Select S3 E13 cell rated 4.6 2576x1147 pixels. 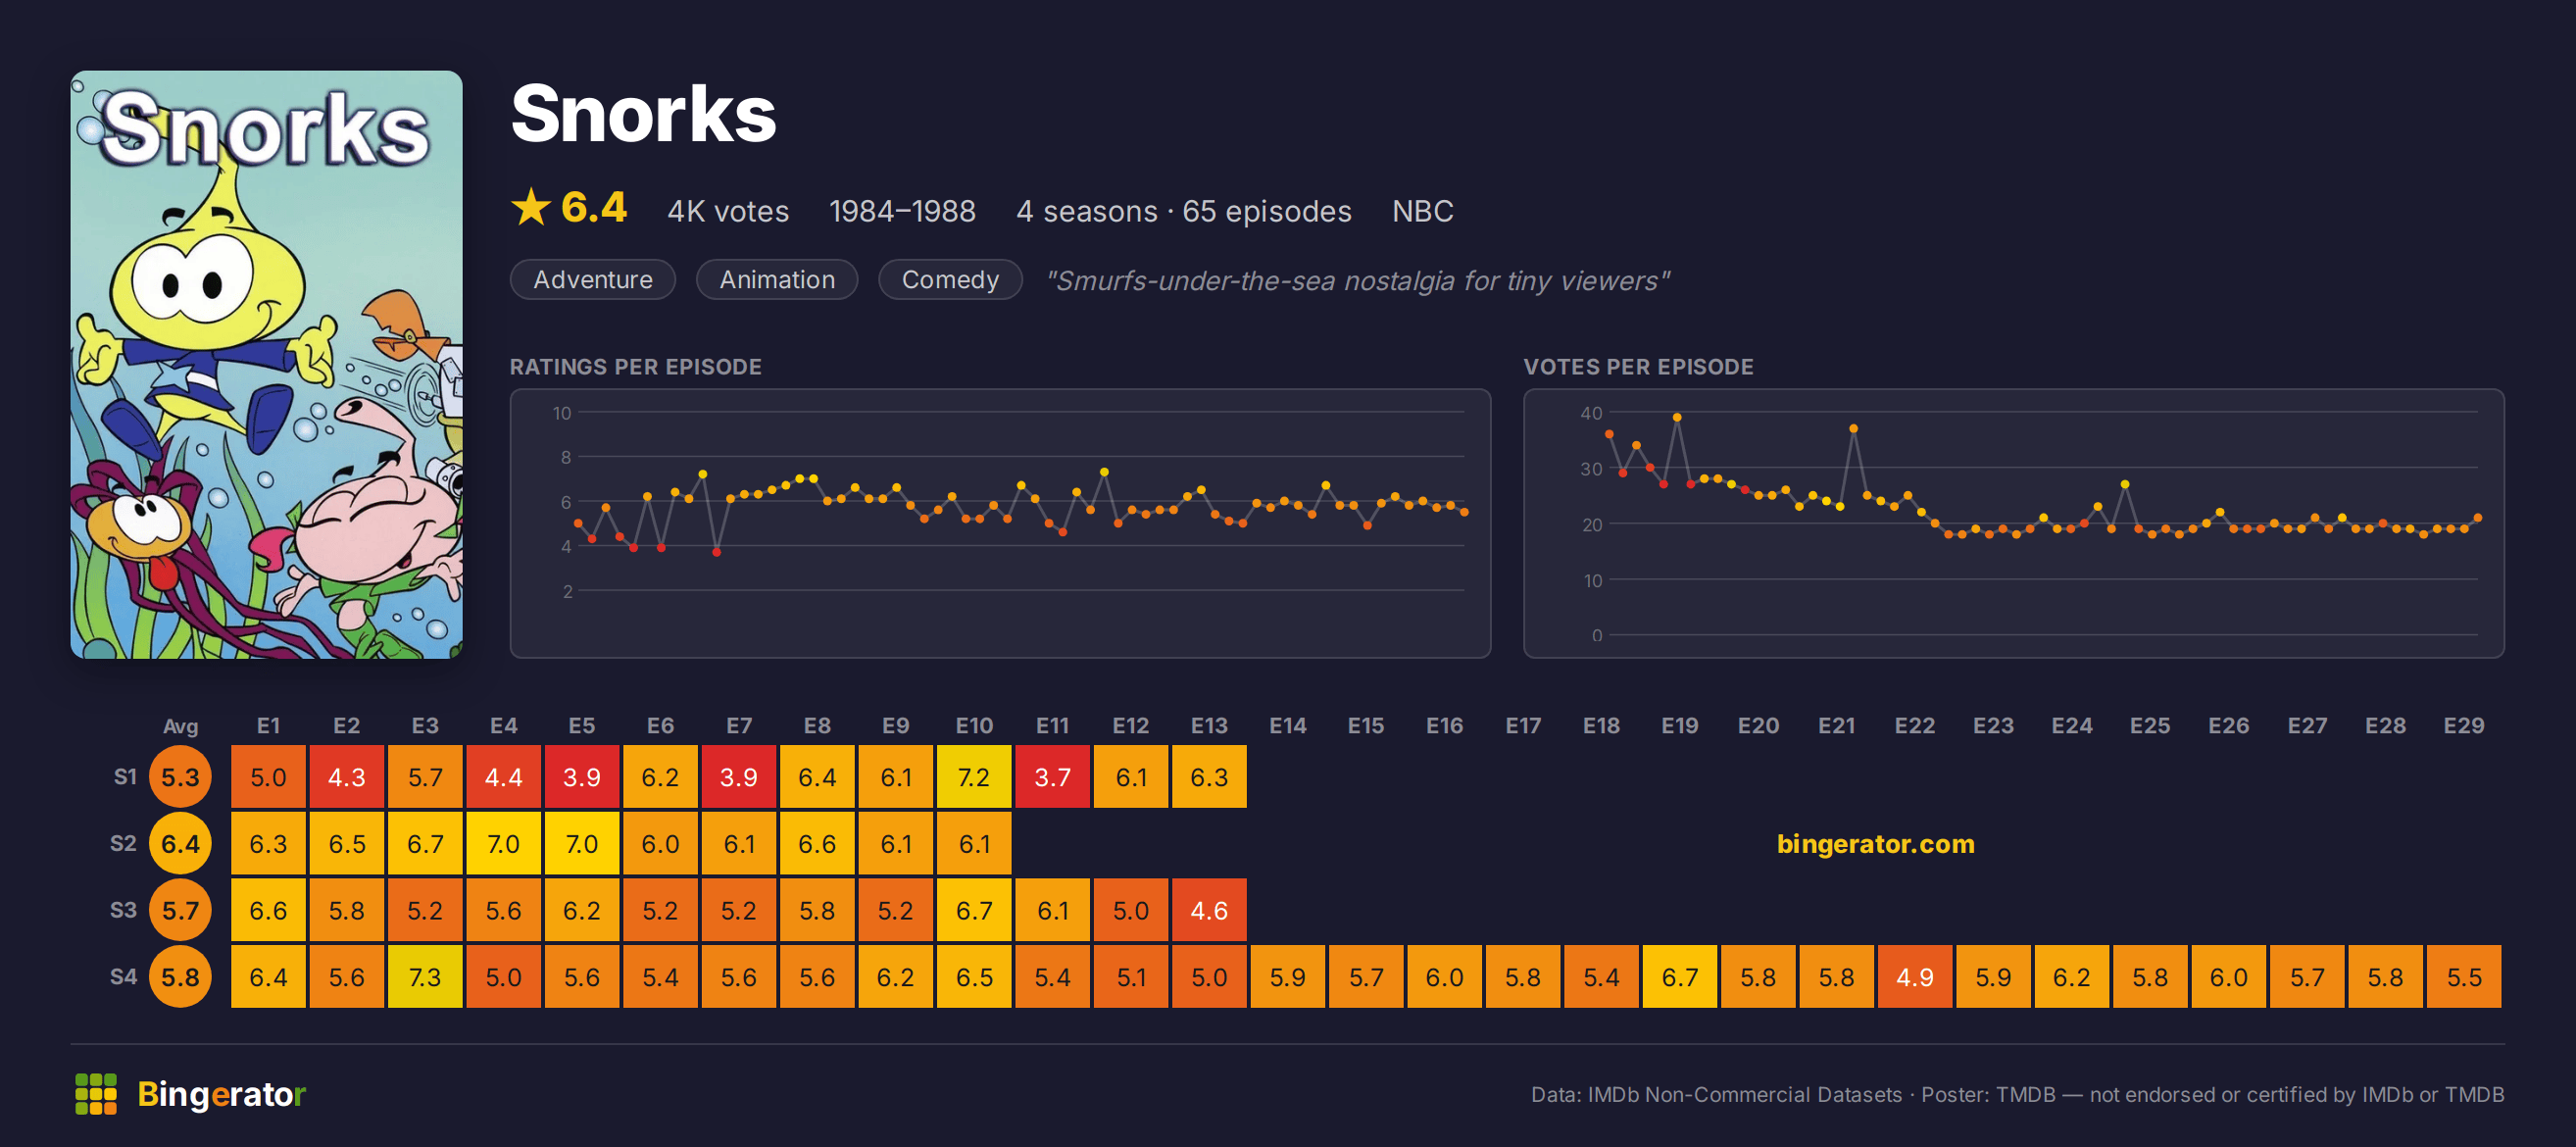click(1209, 910)
